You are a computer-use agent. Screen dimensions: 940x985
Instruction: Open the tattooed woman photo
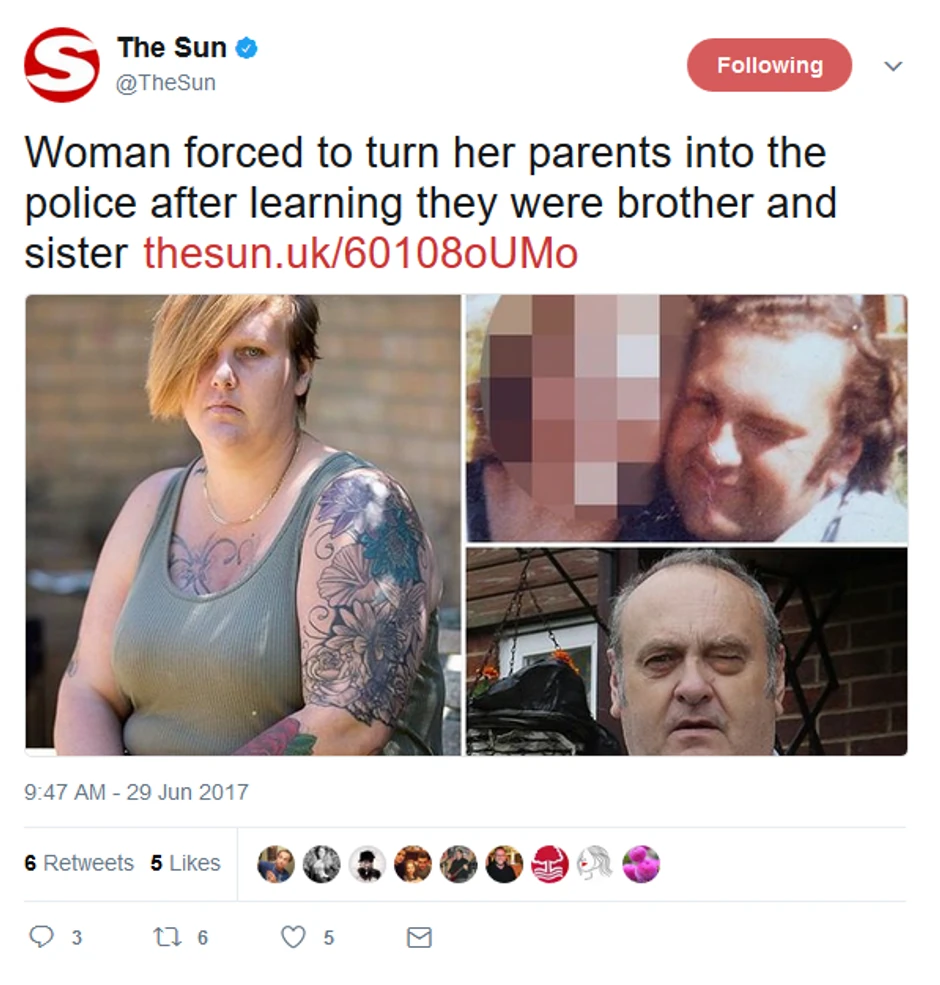(x=243, y=525)
